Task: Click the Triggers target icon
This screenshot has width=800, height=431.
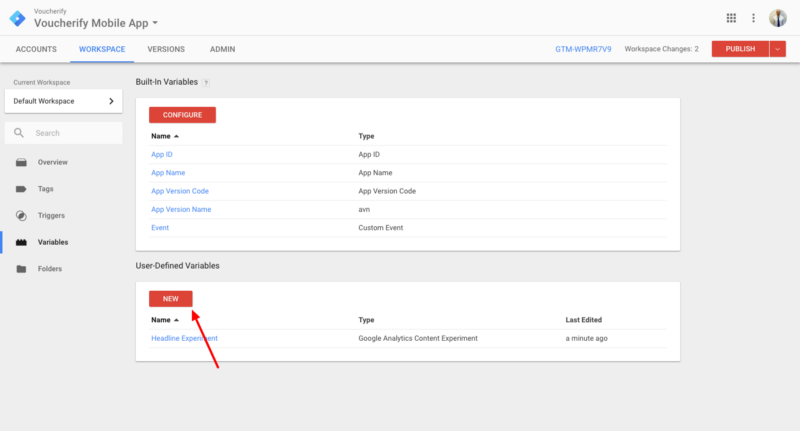Action: [x=21, y=216]
